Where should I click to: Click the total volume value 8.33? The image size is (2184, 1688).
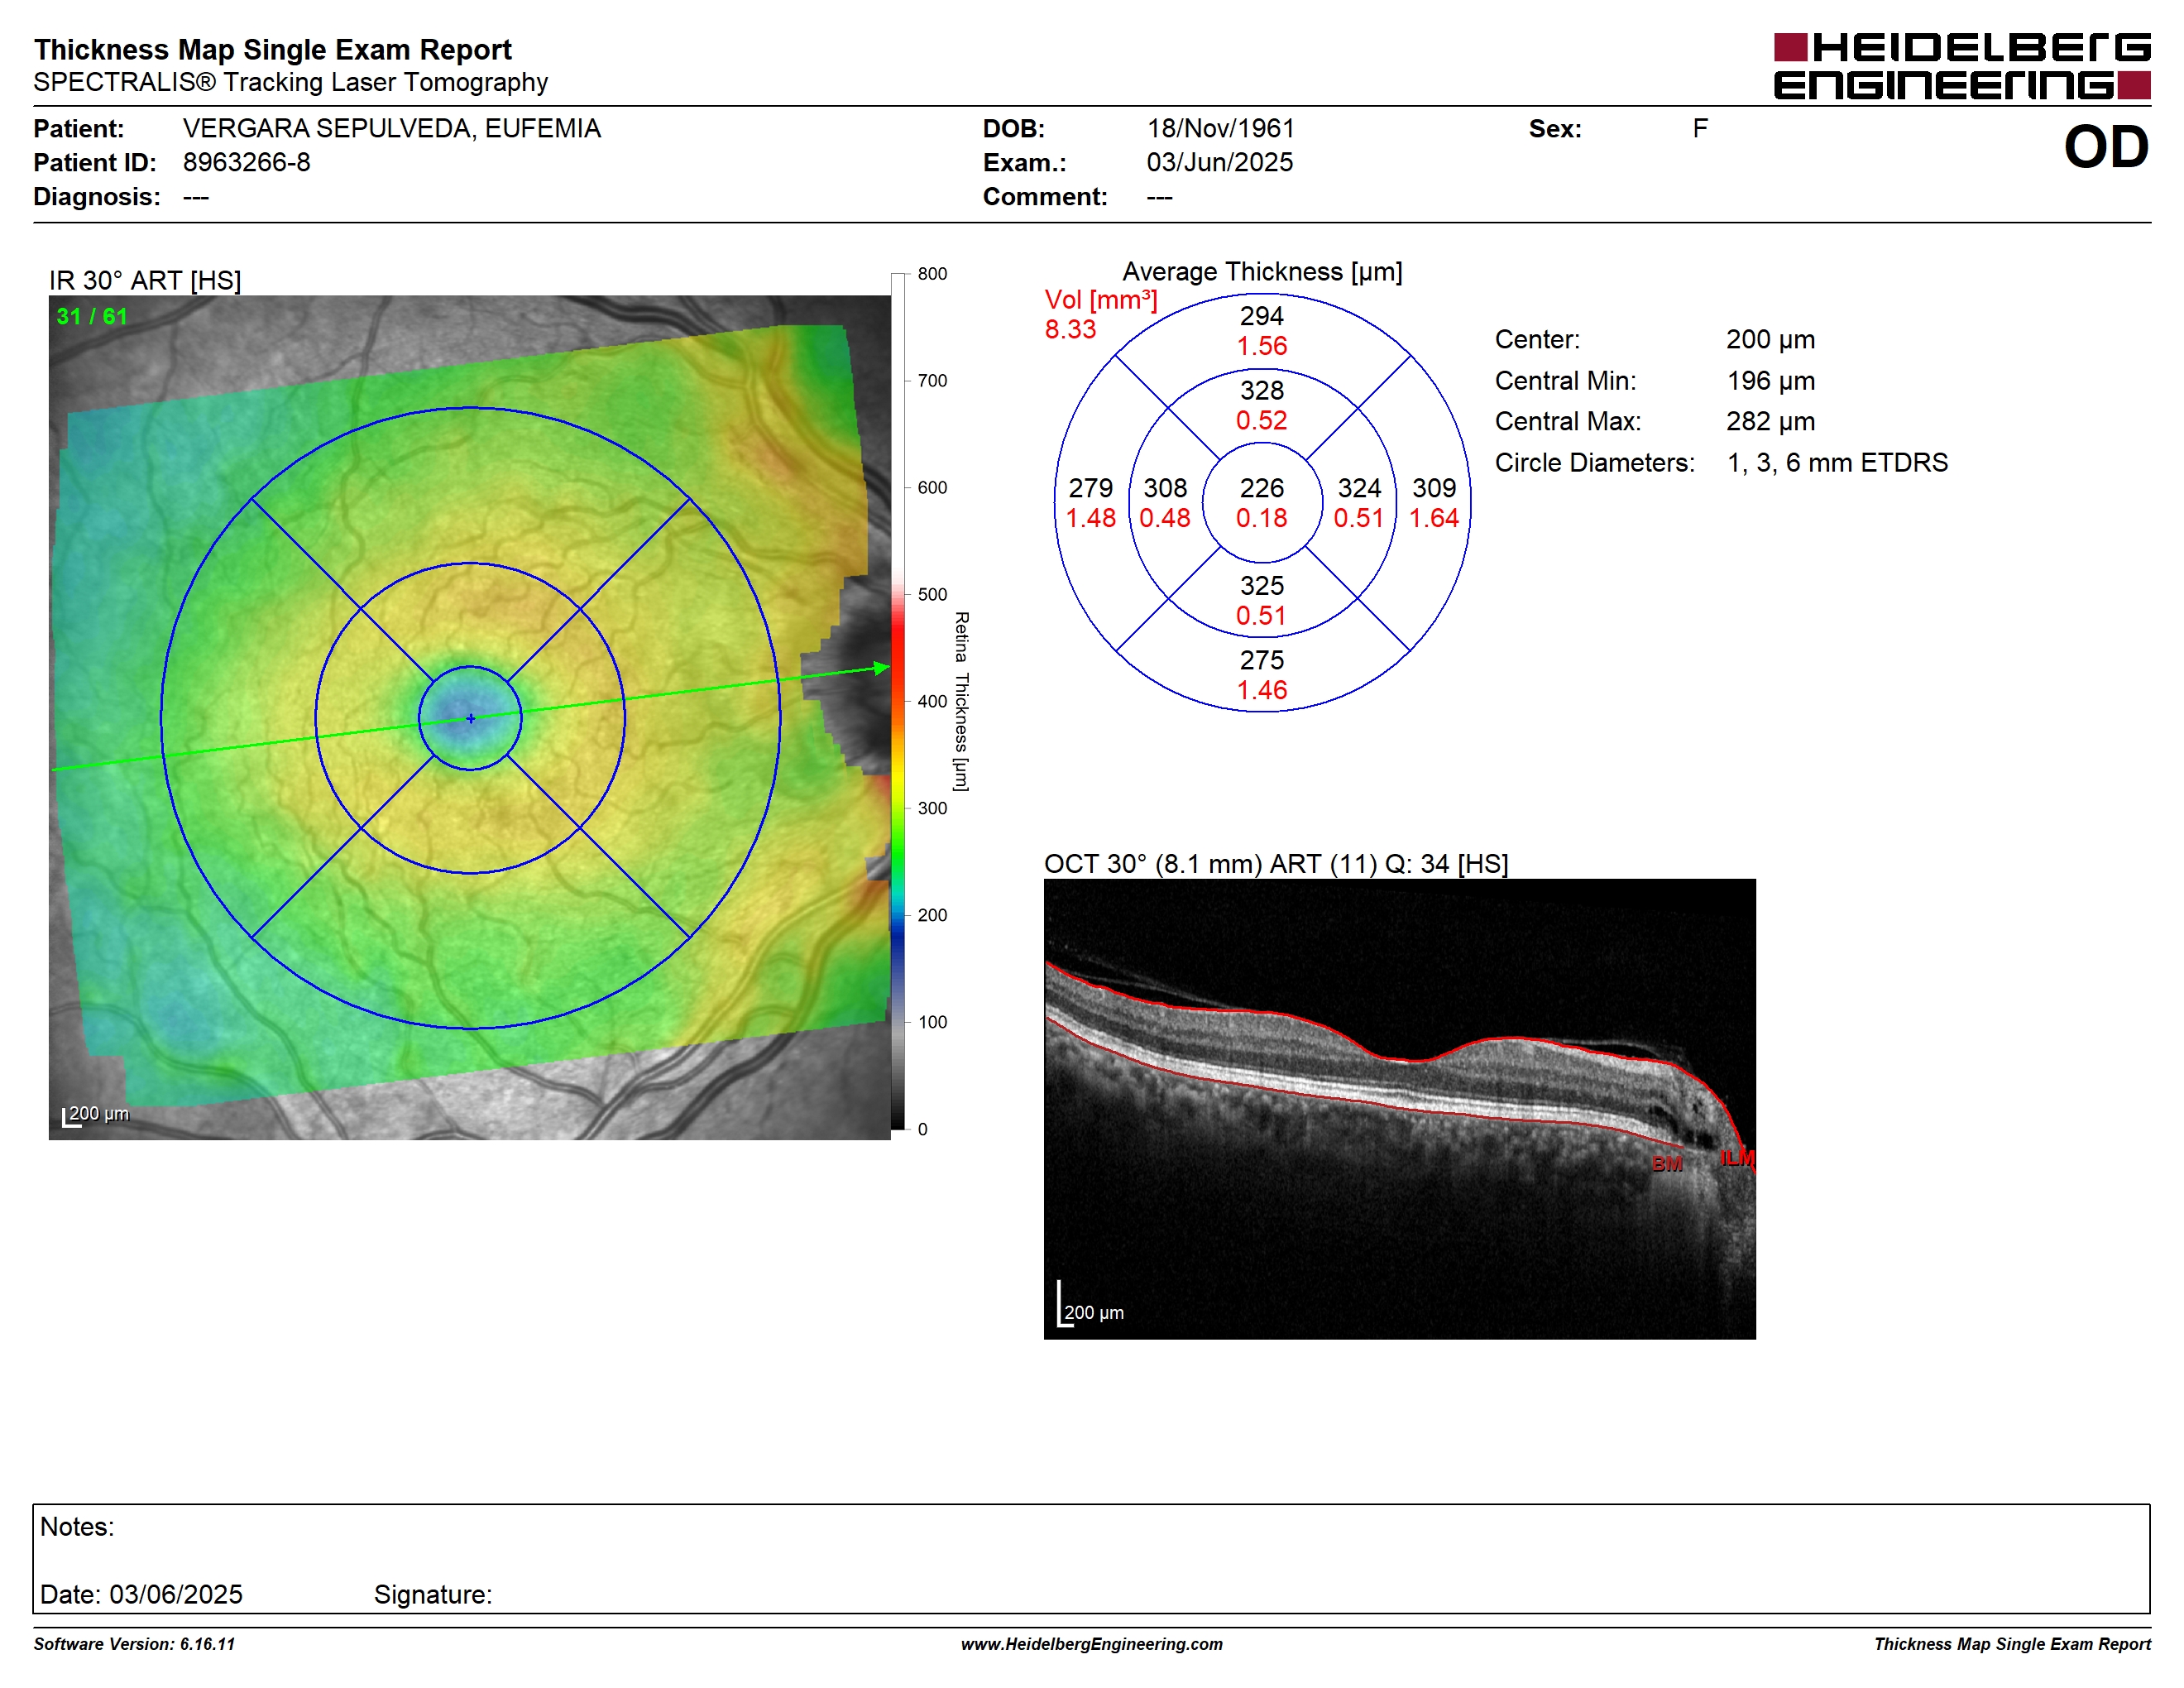[1070, 329]
